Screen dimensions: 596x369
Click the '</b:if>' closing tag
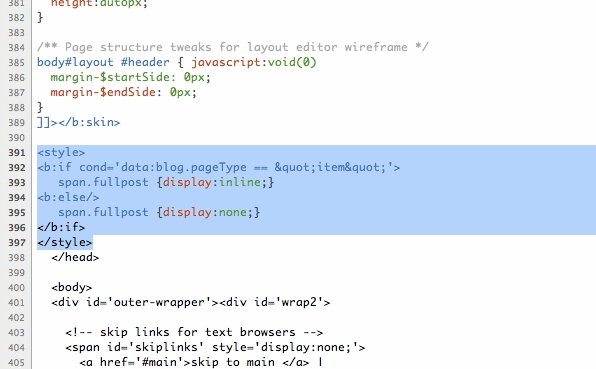[61, 227]
